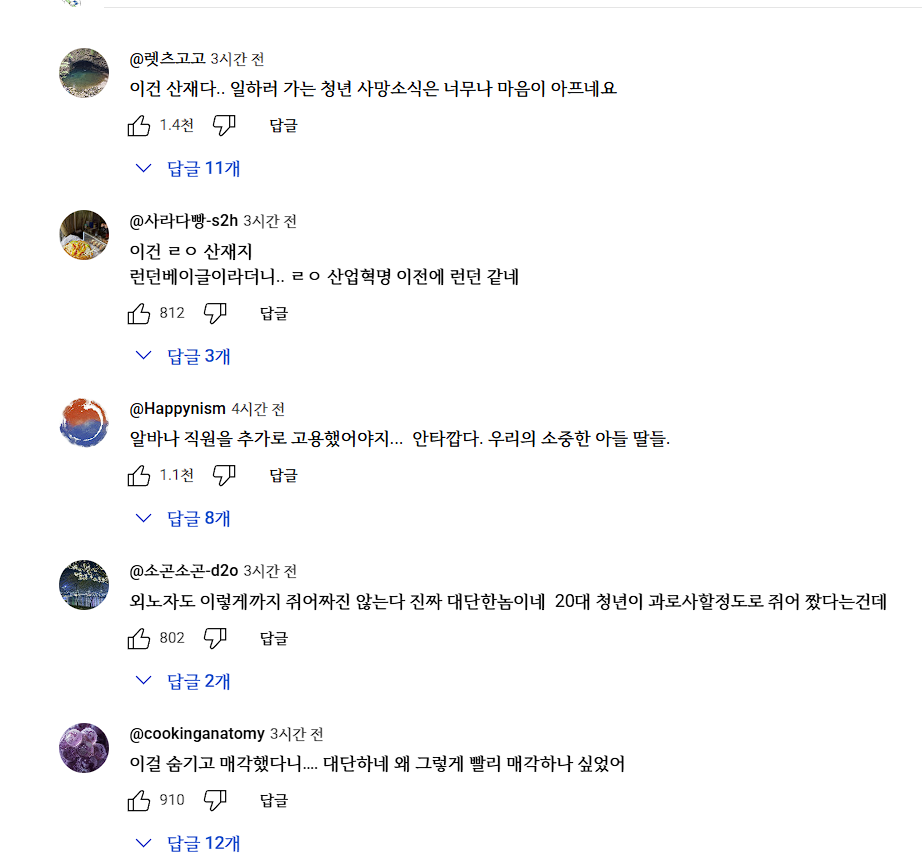Like the @Happynism comment
Viewport: 922px width, 856px height.
(139, 476)
